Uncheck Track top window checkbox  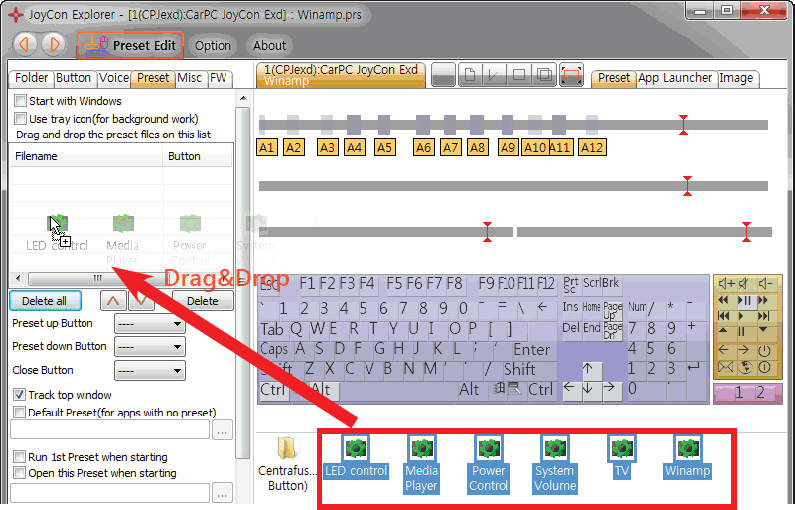tap(19, 394)
